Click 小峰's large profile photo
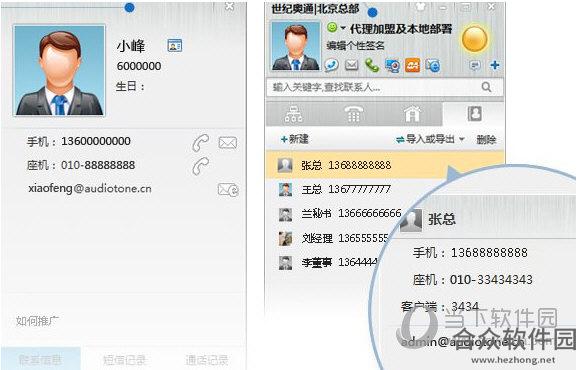Image resolution: width=581 pixels, height=370 pixels. click(x=59, y=71)
